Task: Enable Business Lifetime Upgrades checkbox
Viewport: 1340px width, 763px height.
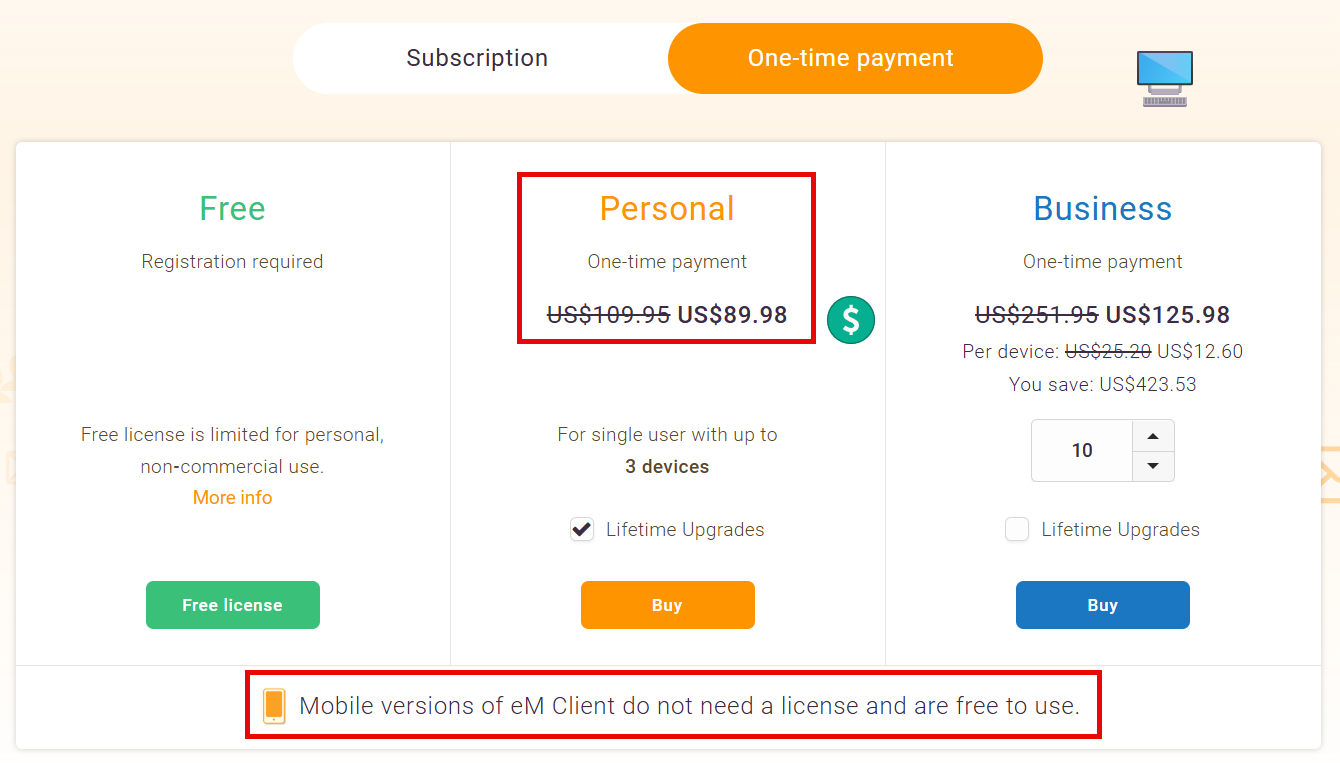Action: (1017, 529)
